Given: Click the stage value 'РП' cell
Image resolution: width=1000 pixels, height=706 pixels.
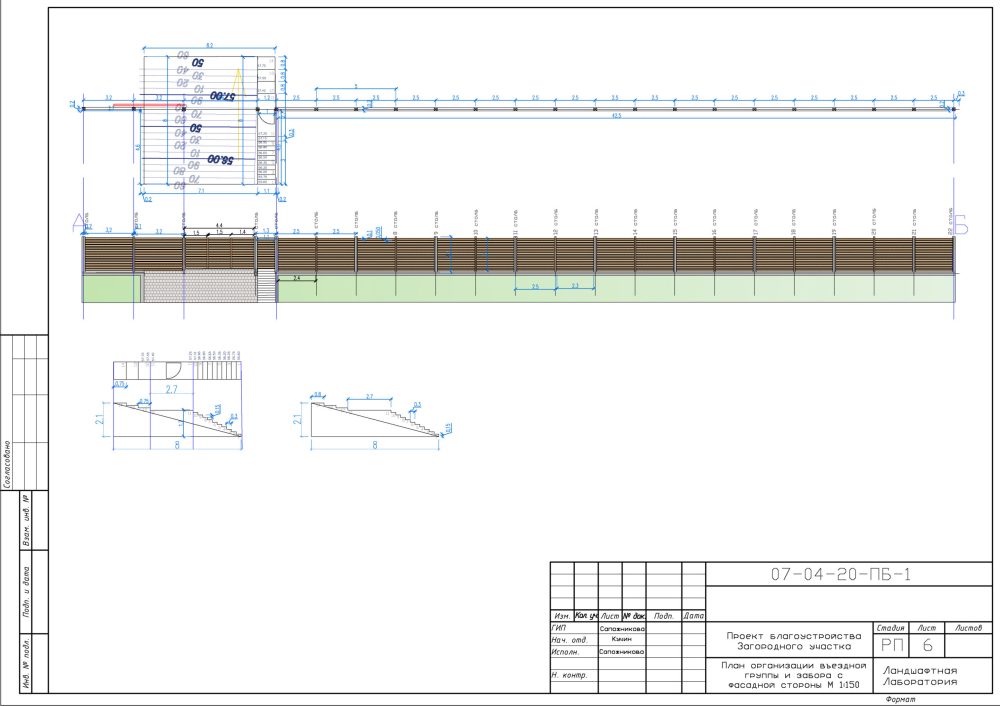Looking at the screenshot, I should tap(890, 646).
